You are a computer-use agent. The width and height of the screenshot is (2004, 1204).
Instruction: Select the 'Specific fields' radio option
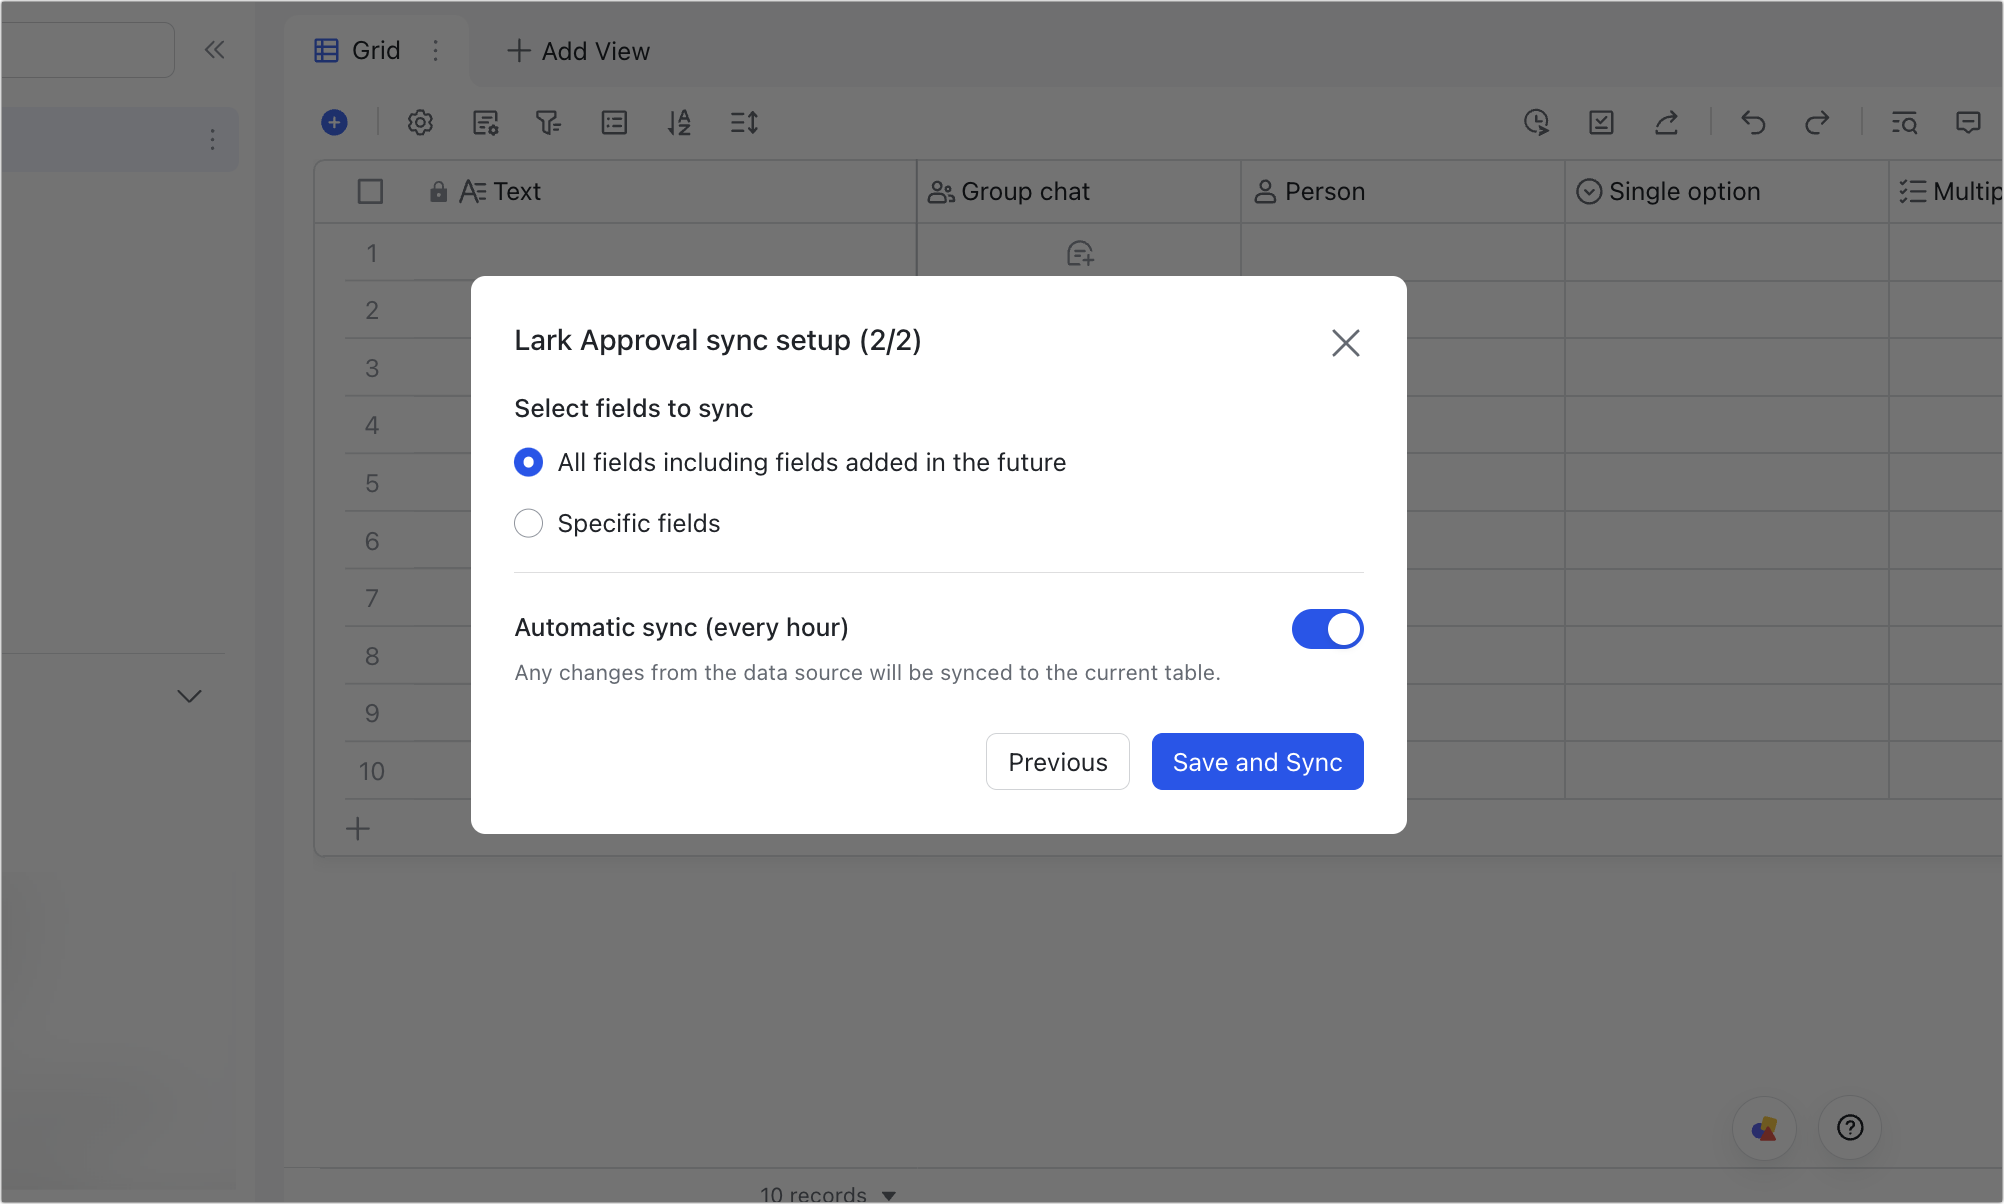(528, 523)
